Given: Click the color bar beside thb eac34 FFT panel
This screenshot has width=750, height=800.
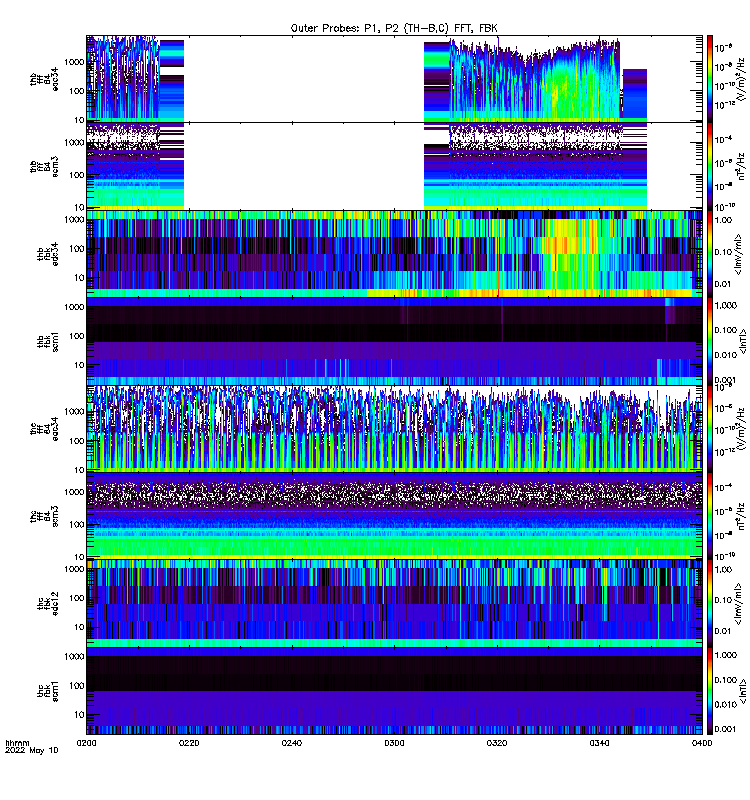Looking at the screenshot, I should point(710,79).
